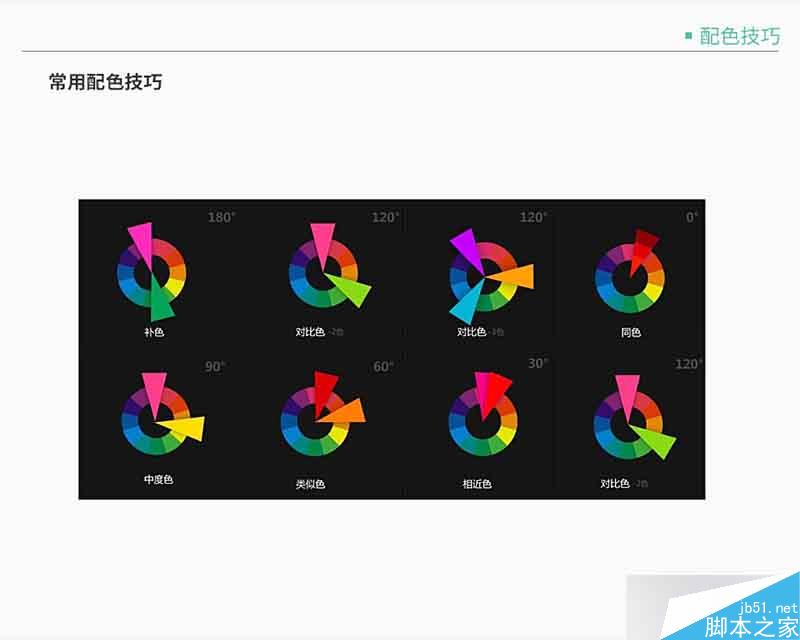Click the 中度色 label
The image size is (800, 640).
click(x=159, y=479)
